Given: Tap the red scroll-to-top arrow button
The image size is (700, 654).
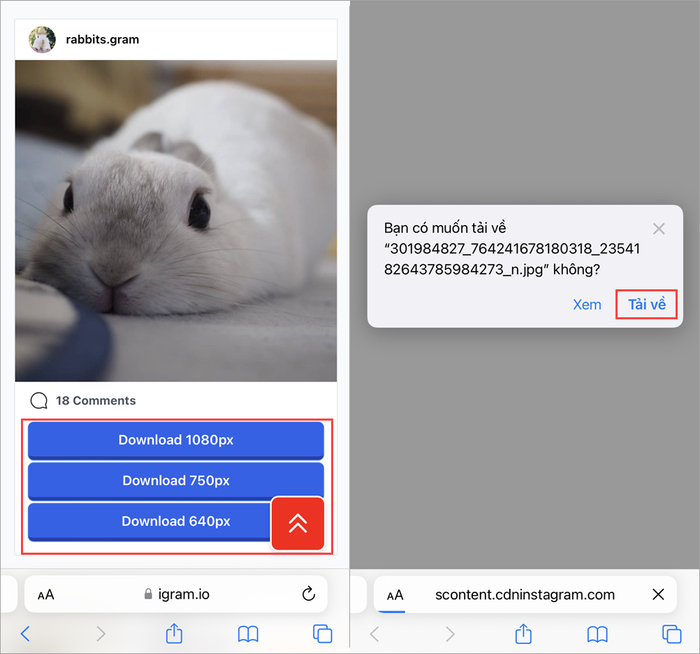Looking at the screenshot, I should pyautogui.click(x=298, y=523).
